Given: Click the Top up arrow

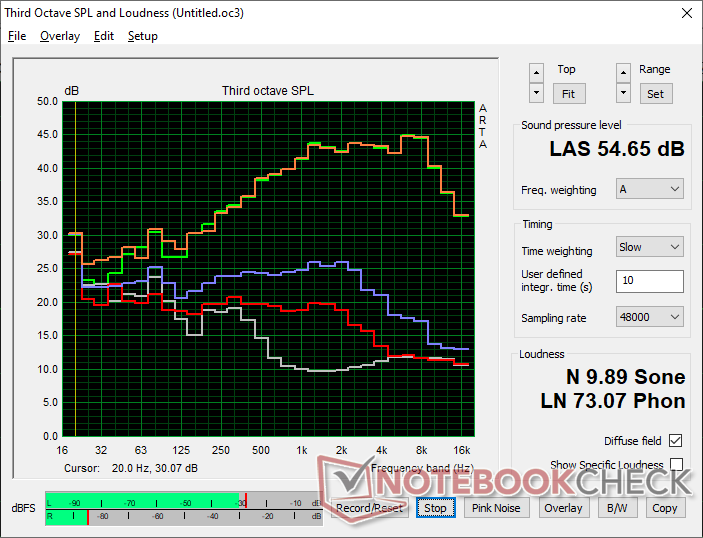Looking at the screenshot, I should (537, 72).
